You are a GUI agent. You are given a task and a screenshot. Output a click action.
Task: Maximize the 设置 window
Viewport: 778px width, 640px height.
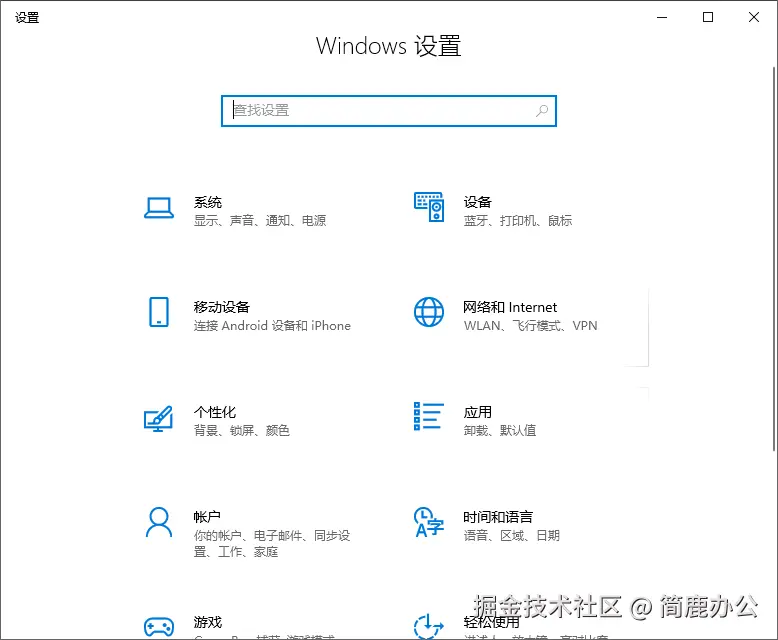(708, 17)
